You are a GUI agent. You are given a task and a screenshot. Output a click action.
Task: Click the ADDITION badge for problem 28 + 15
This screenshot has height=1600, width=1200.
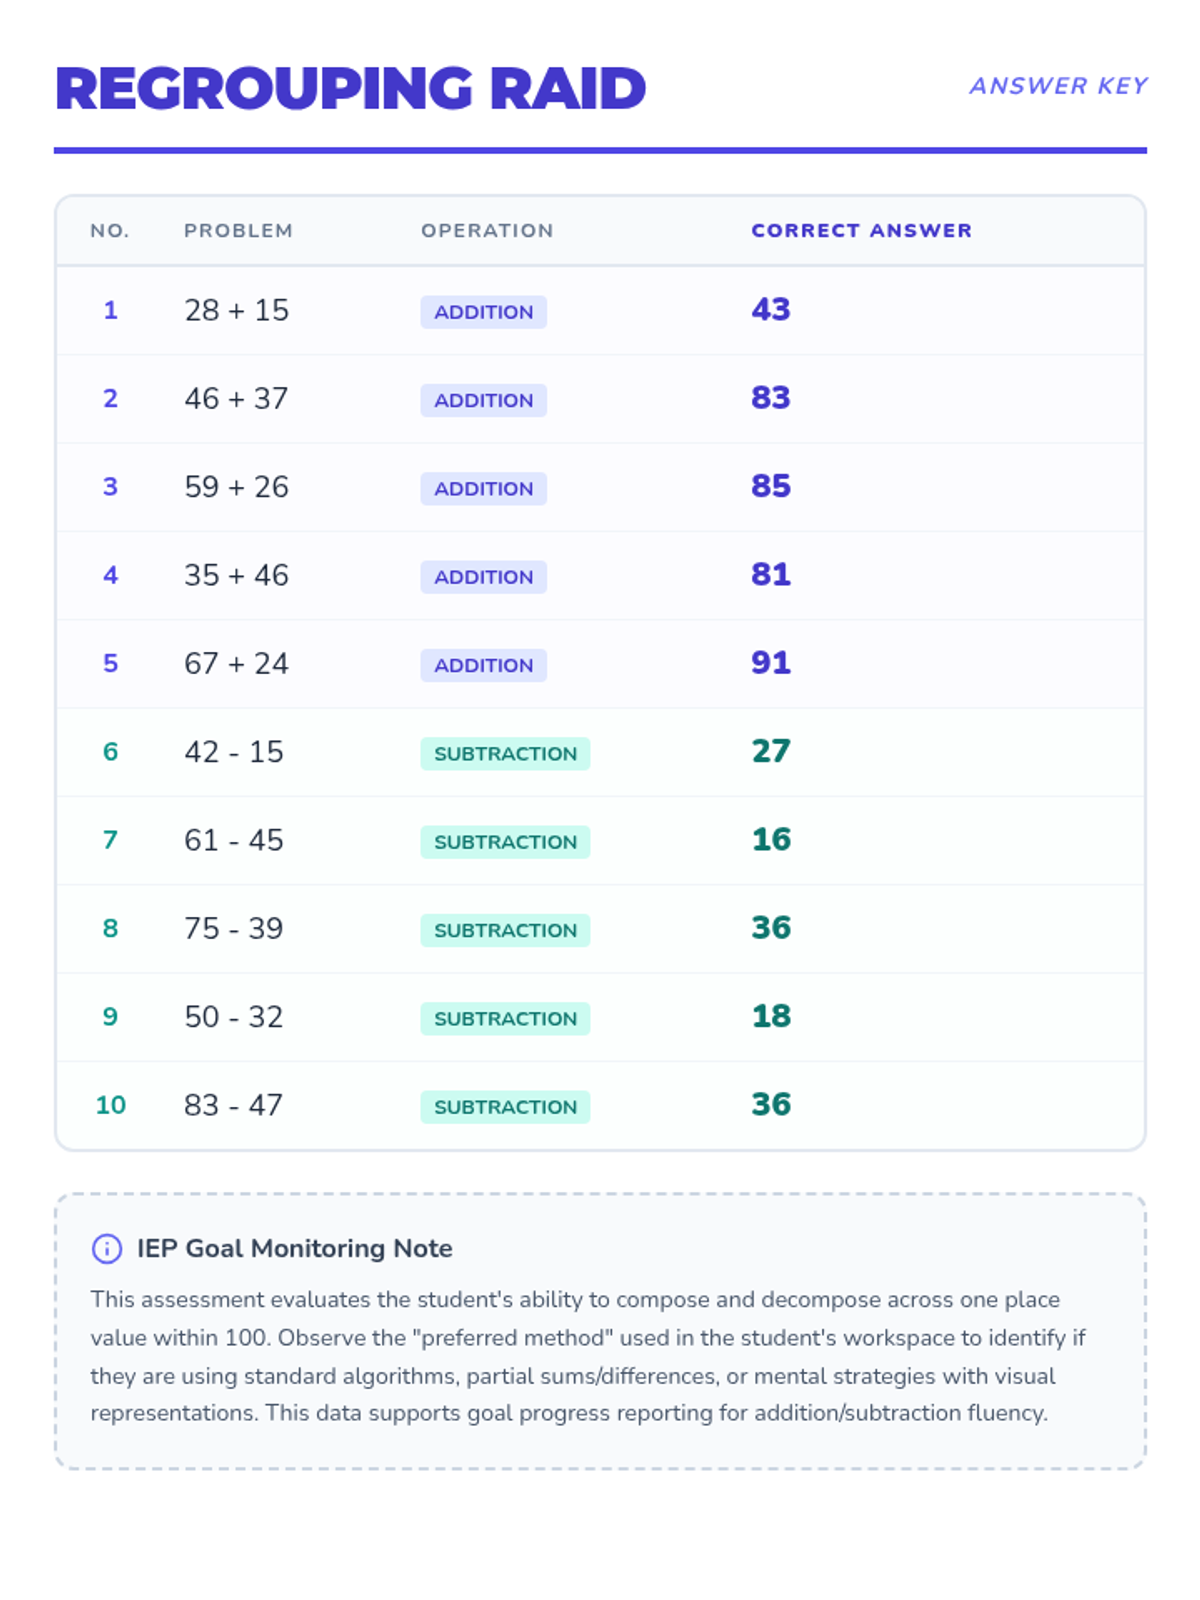pos(483,312)
